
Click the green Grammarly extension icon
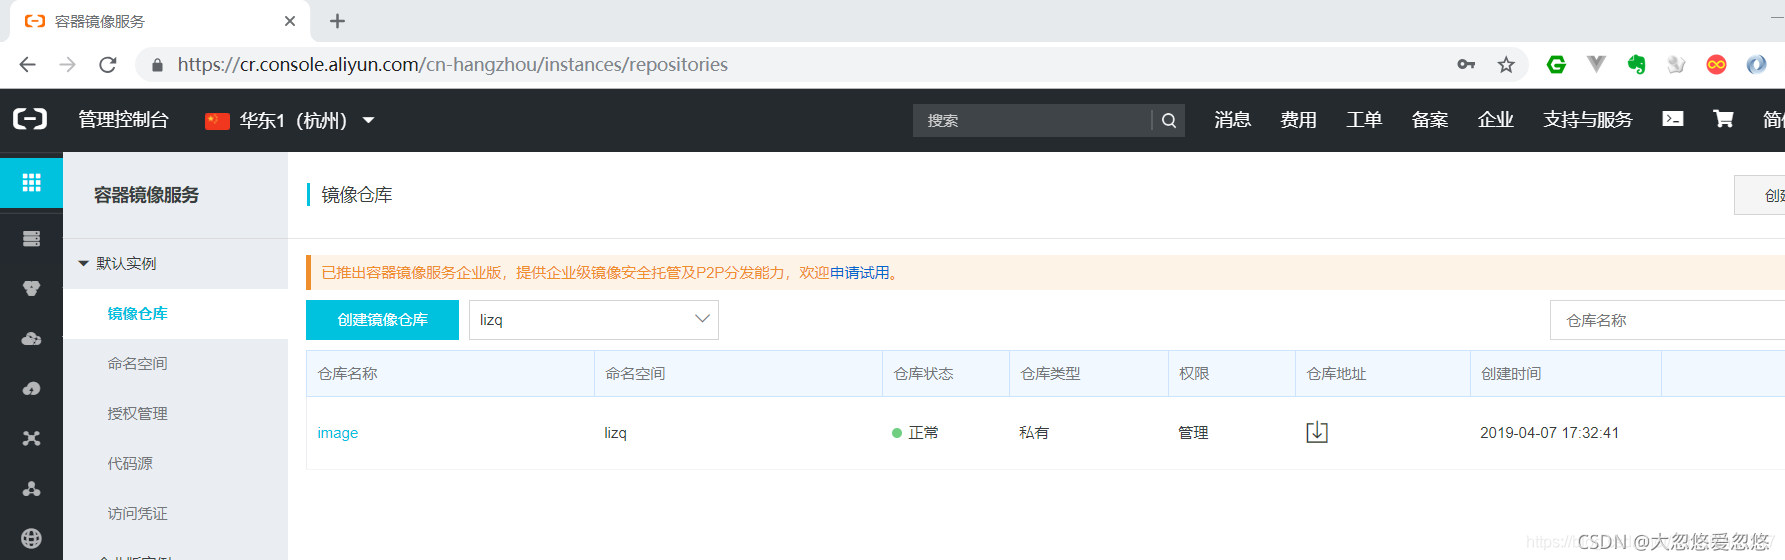pyautogui.click(x=1556, y=65)
